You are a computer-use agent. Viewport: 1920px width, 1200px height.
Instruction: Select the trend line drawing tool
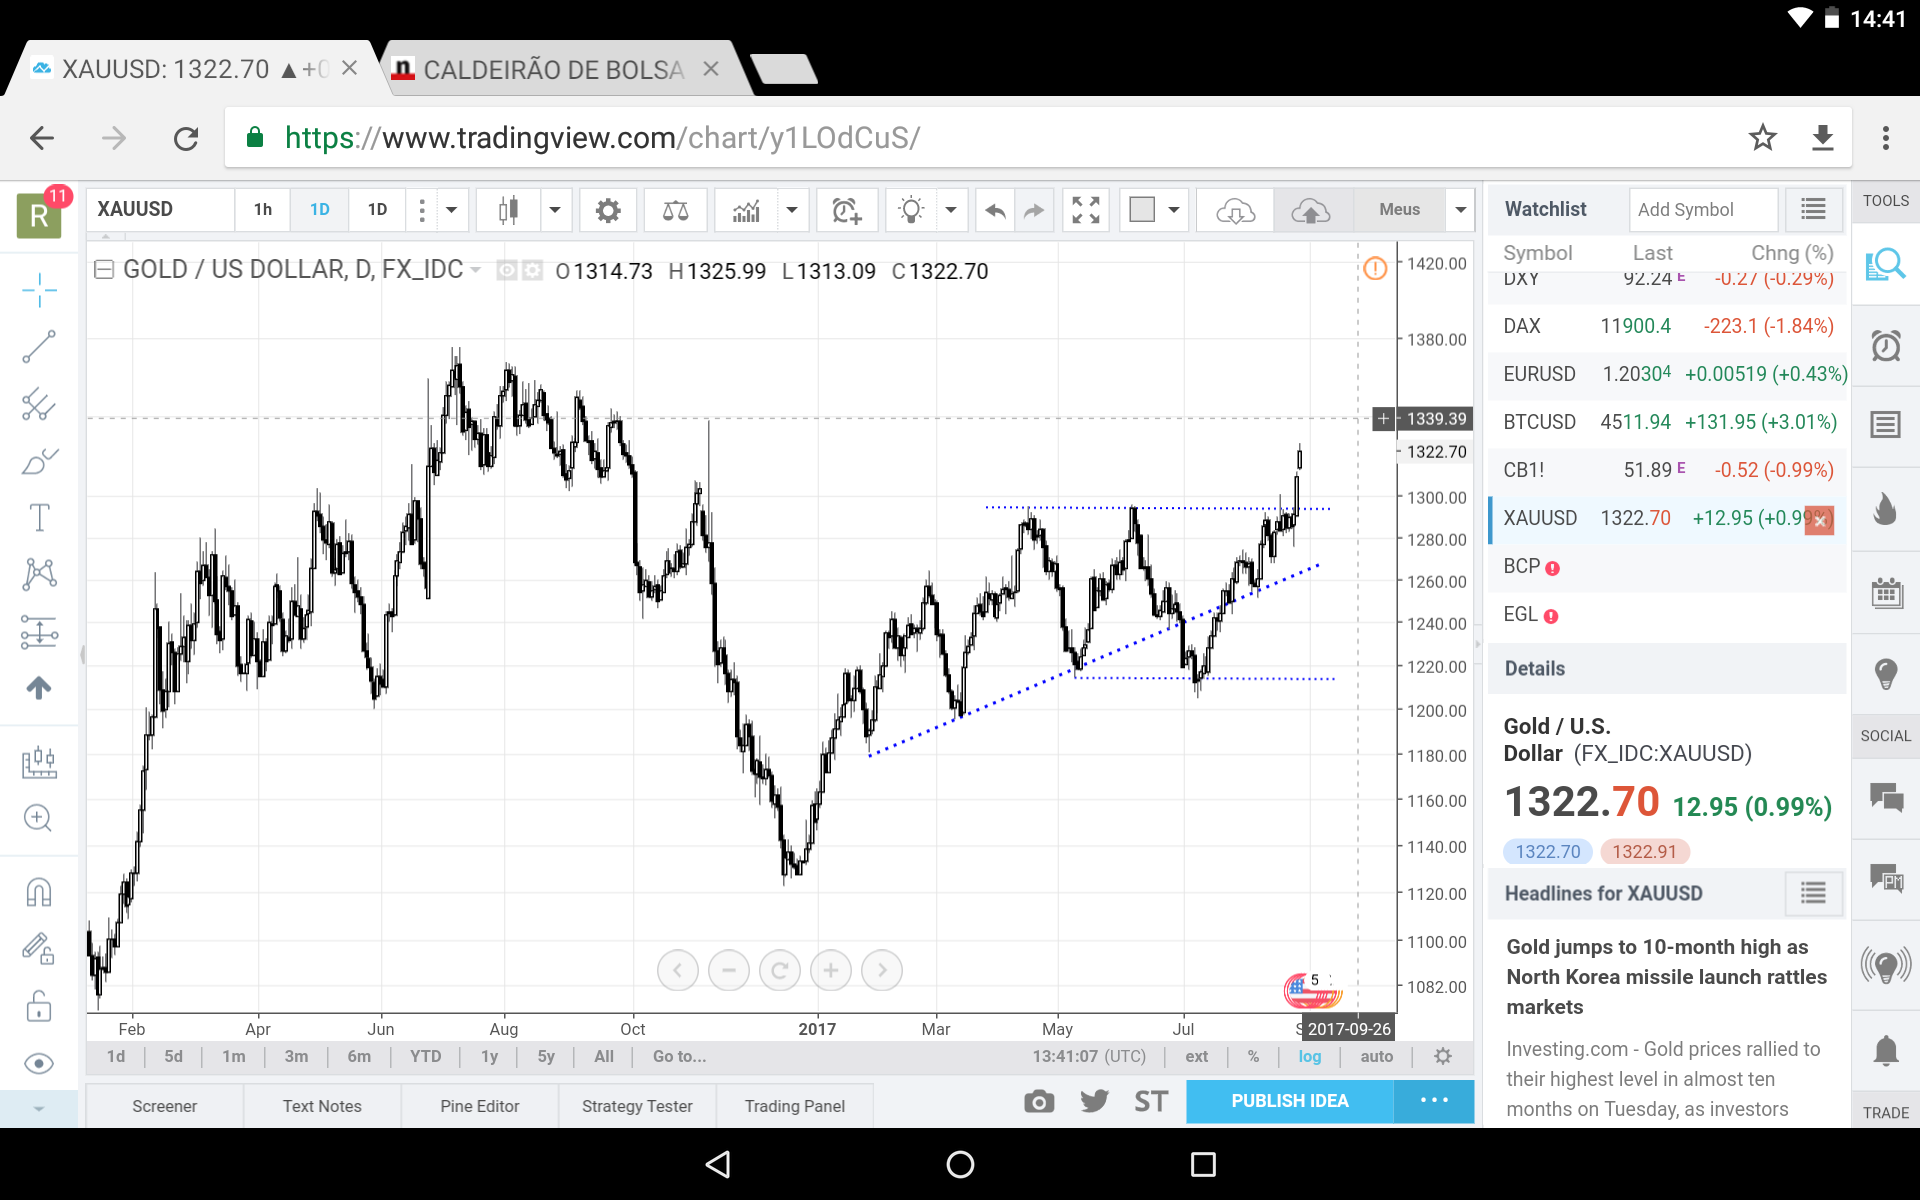click(39, 347)
